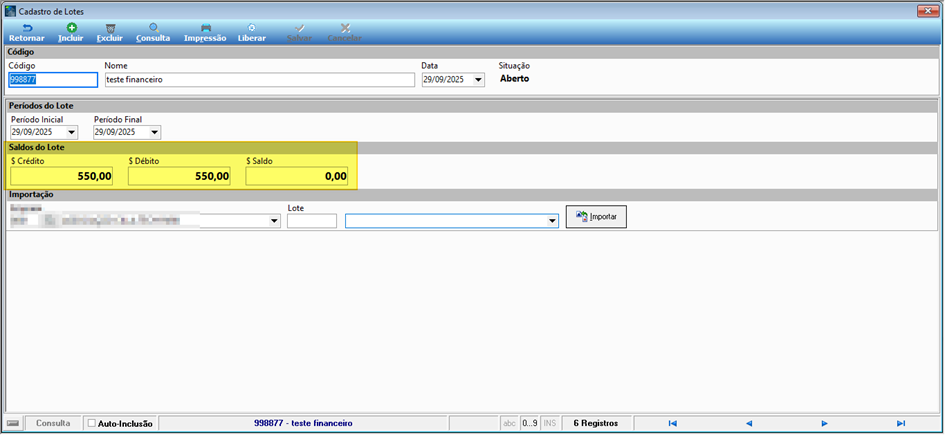Click the 'abc' status indicator
This screenshot has height=435, width=945.
[x=509, y=424]
